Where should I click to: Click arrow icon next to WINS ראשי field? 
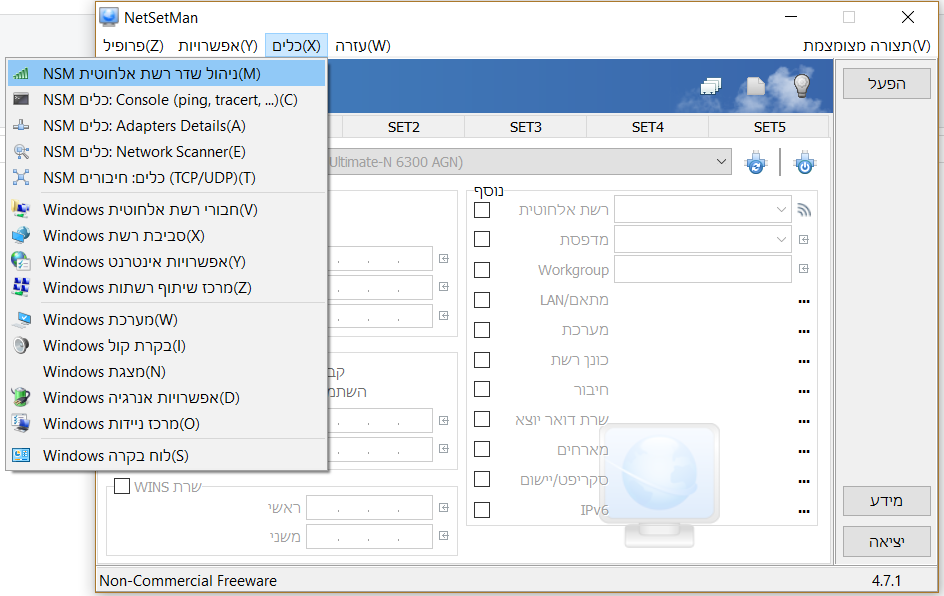tap(444, 508)
